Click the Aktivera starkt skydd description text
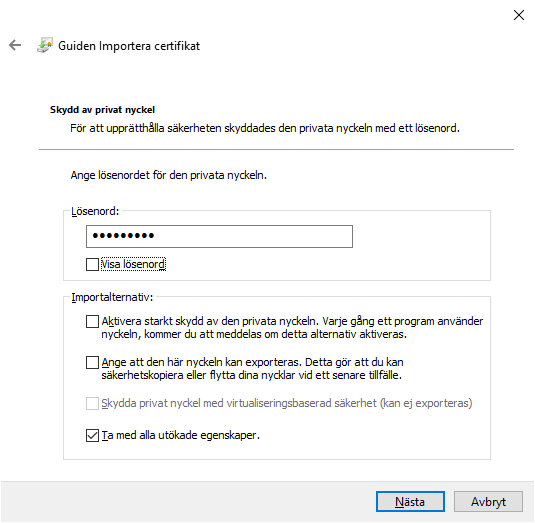The height and width of the screenshot is (523, 535). 292,328
